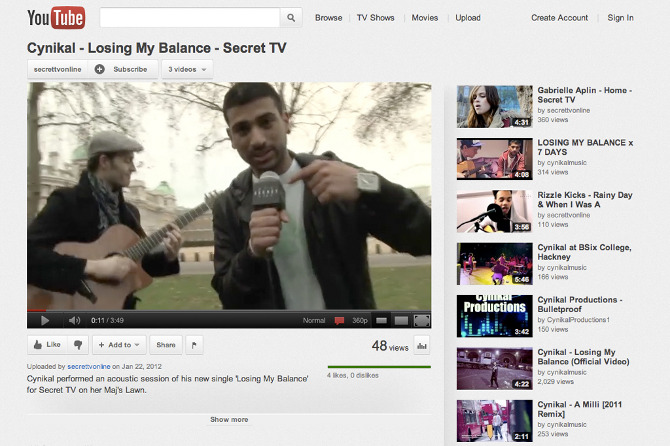The height and width of the screenshot is (446, 670).
Task: Mute the video volume
Action: click(74, 320)
